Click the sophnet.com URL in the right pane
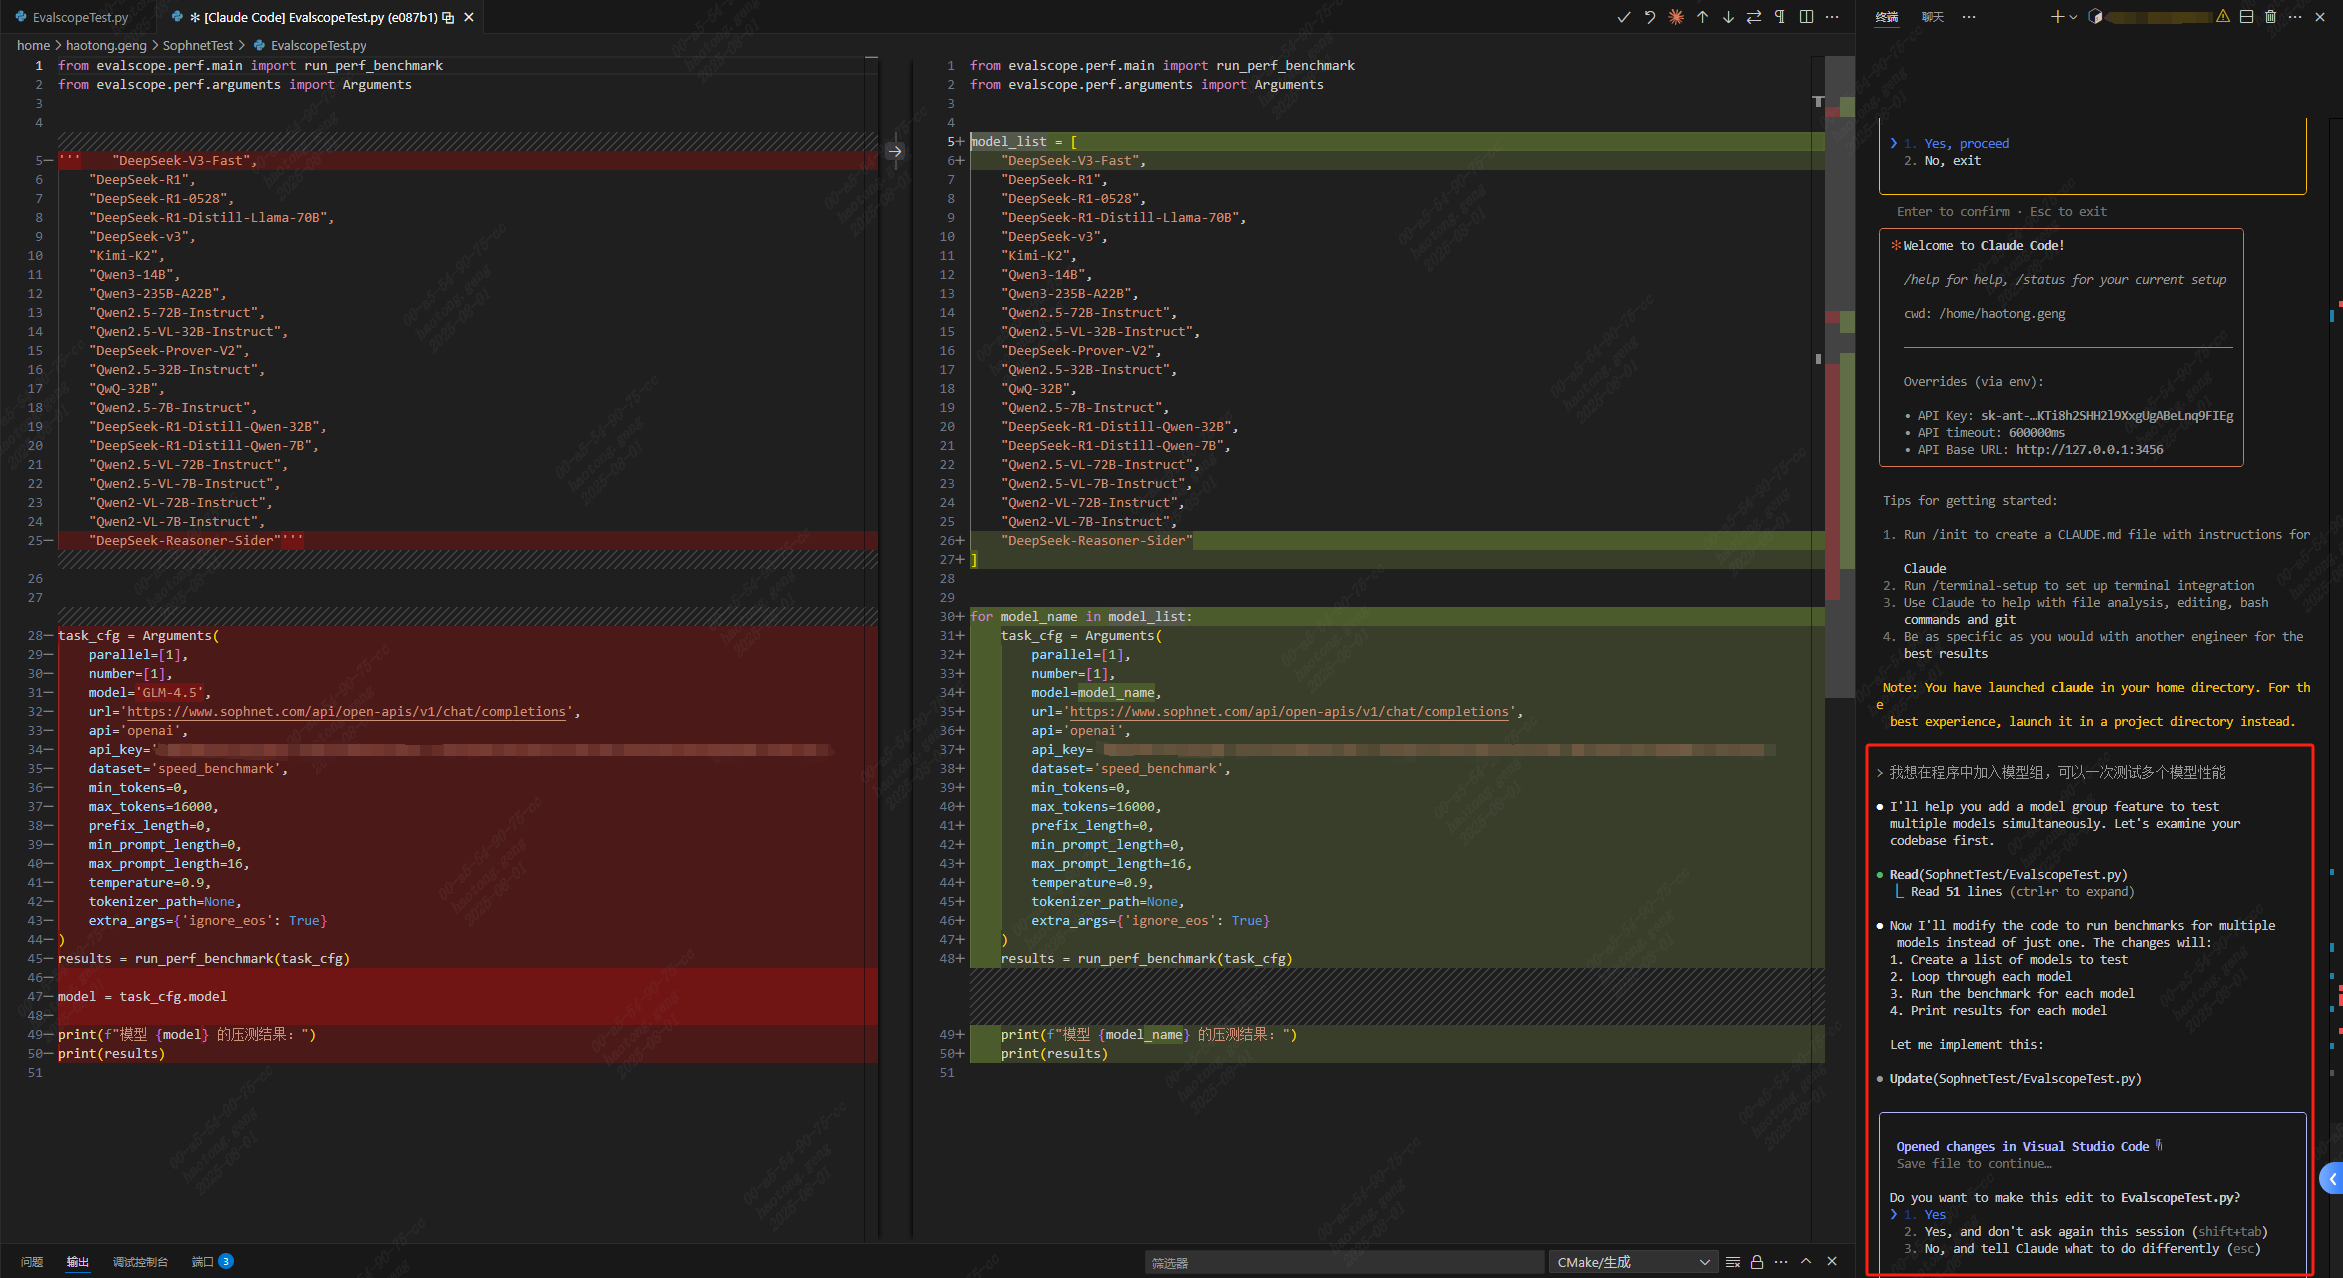 pyautogui.click(x=1289, y=712)
